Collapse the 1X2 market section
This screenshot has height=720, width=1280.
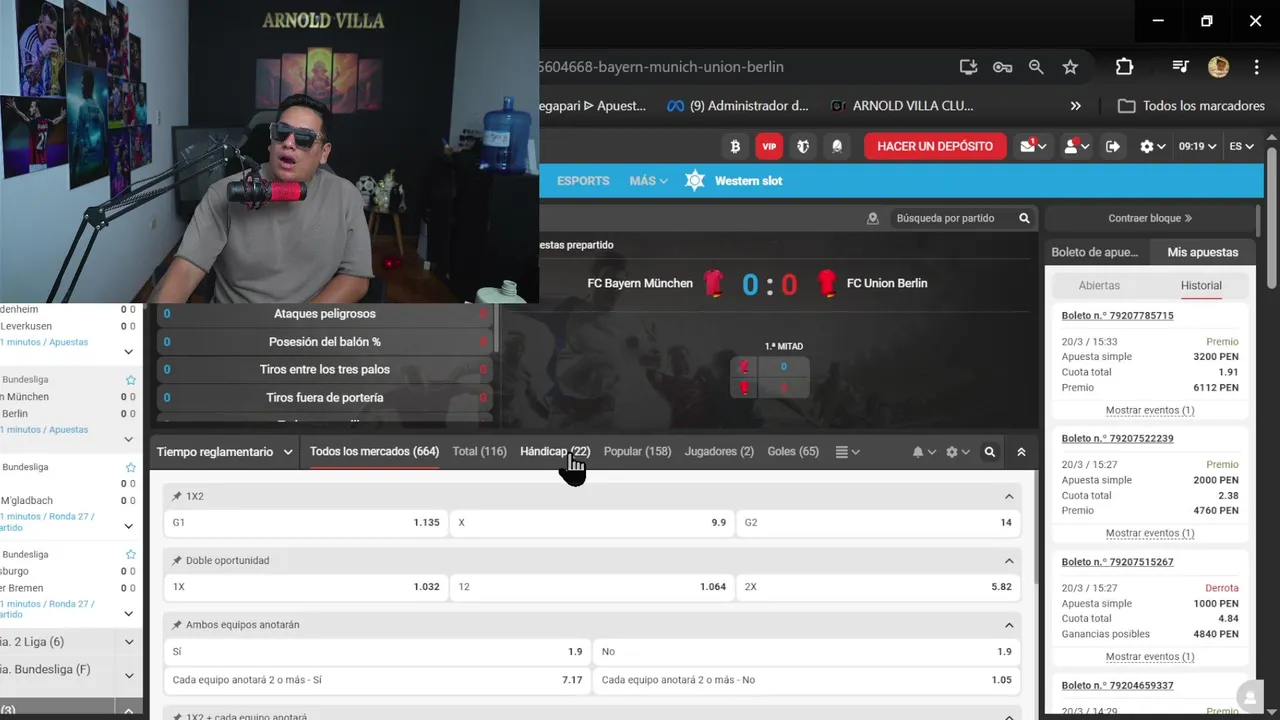click(1009, 496)
